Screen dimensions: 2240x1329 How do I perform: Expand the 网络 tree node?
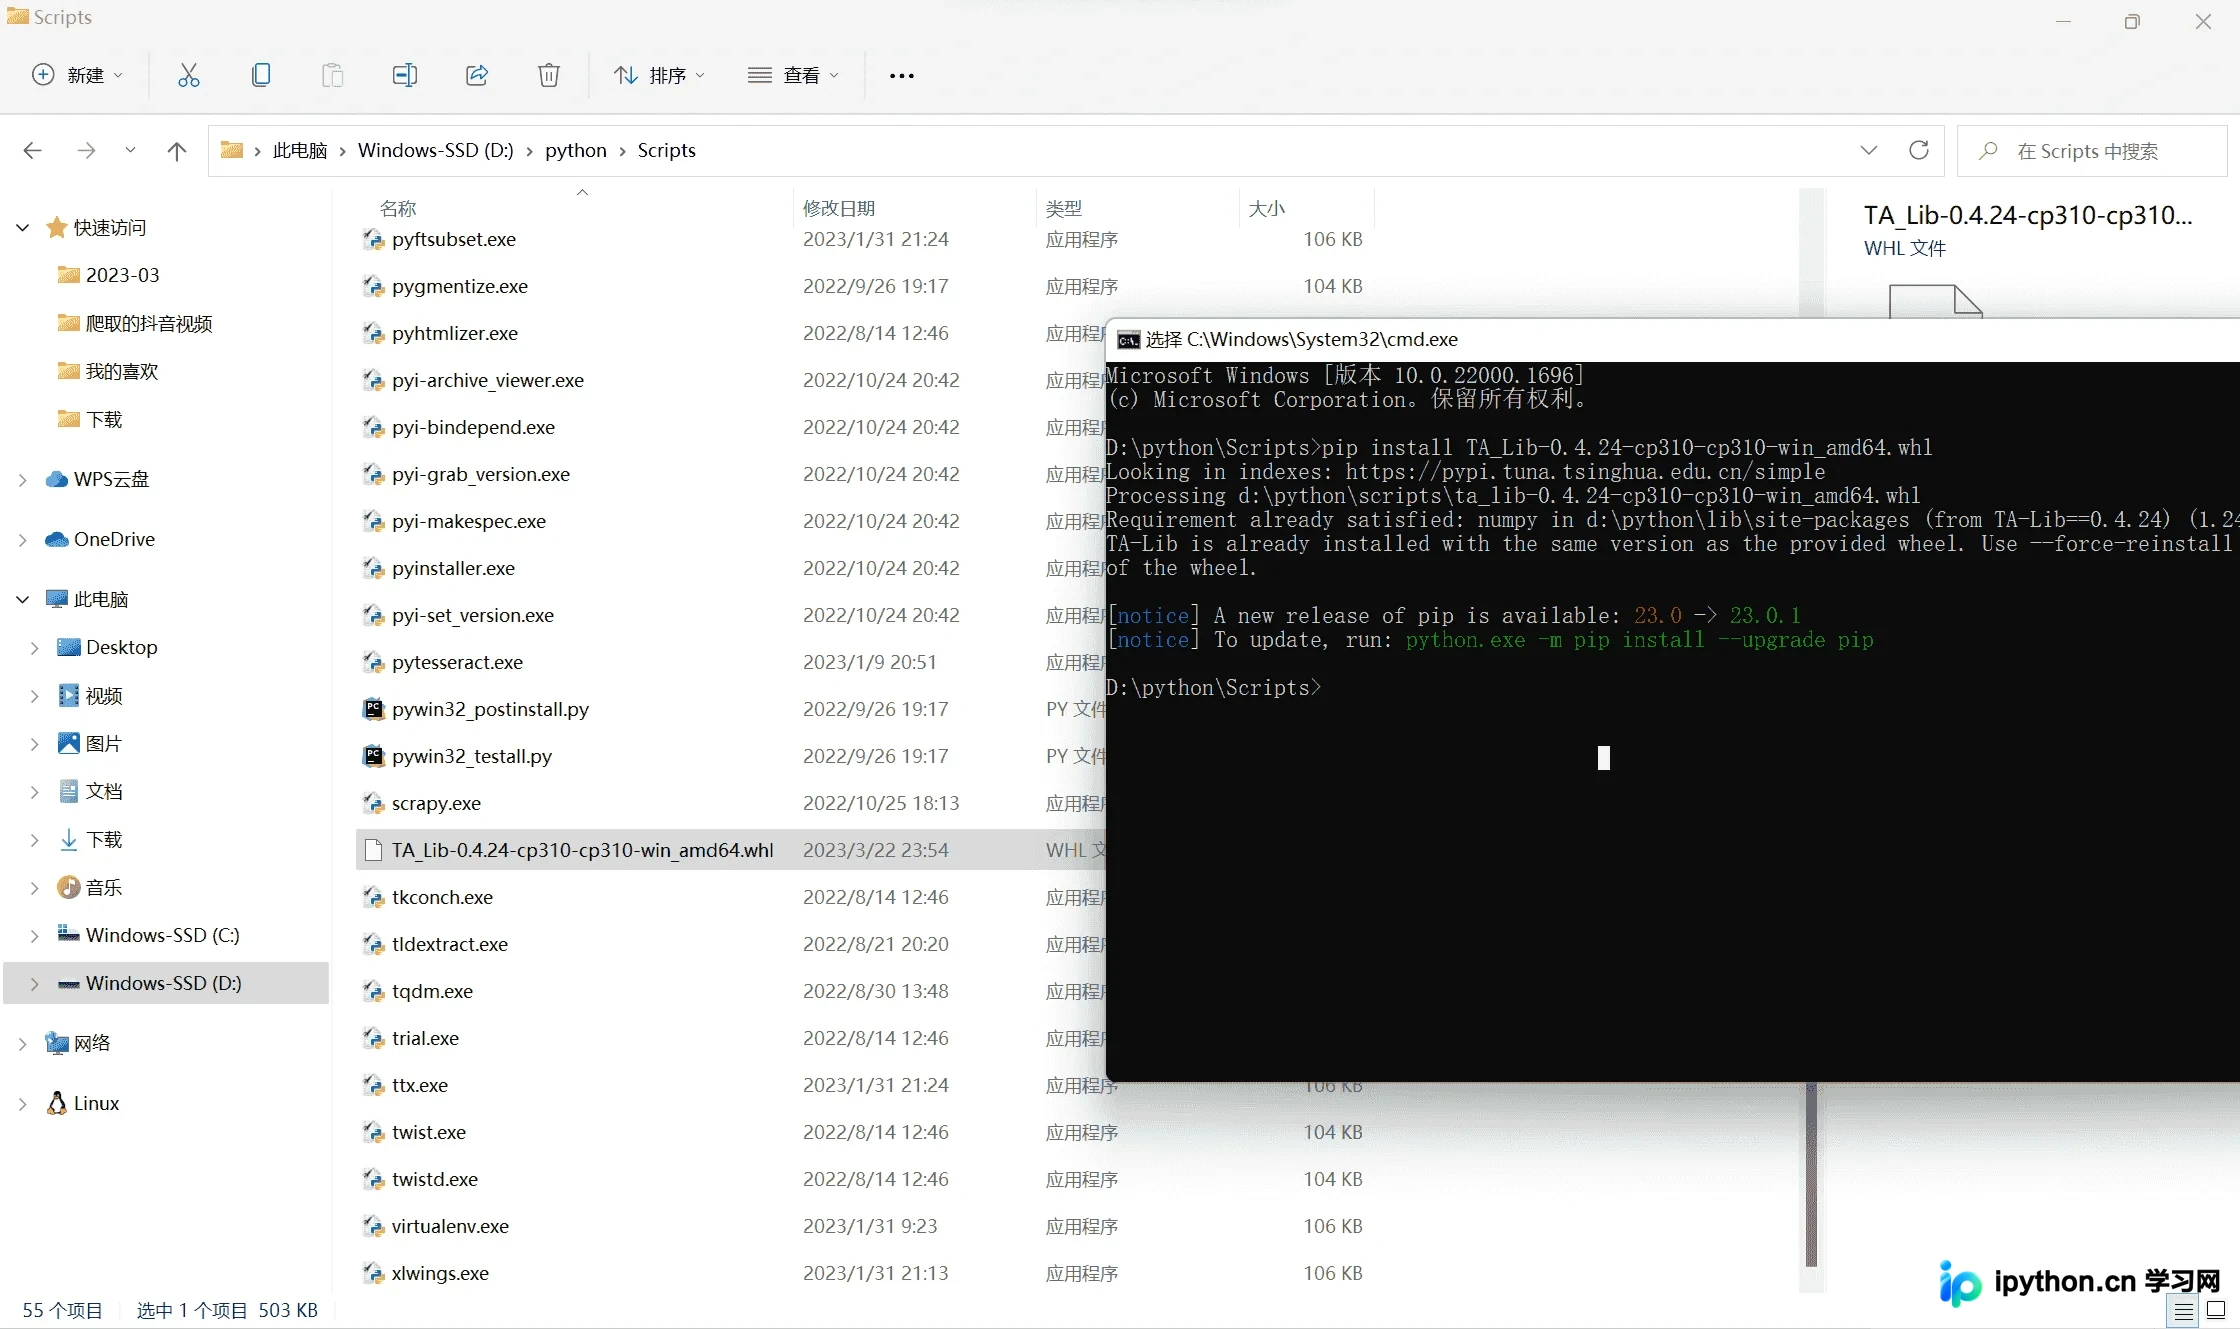23,1043
